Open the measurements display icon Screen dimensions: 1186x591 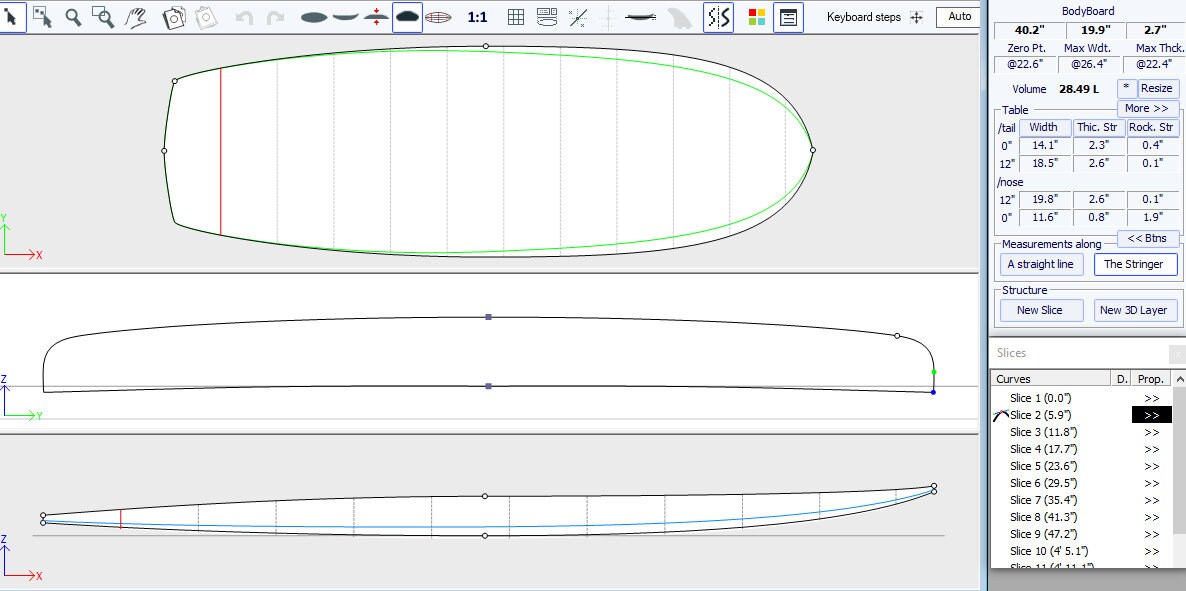547,17
